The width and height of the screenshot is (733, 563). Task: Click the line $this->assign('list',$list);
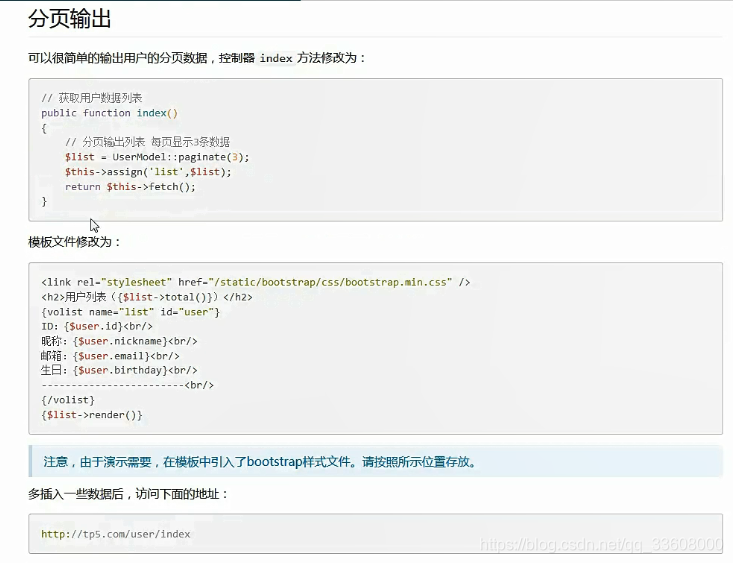coord(148,172)
